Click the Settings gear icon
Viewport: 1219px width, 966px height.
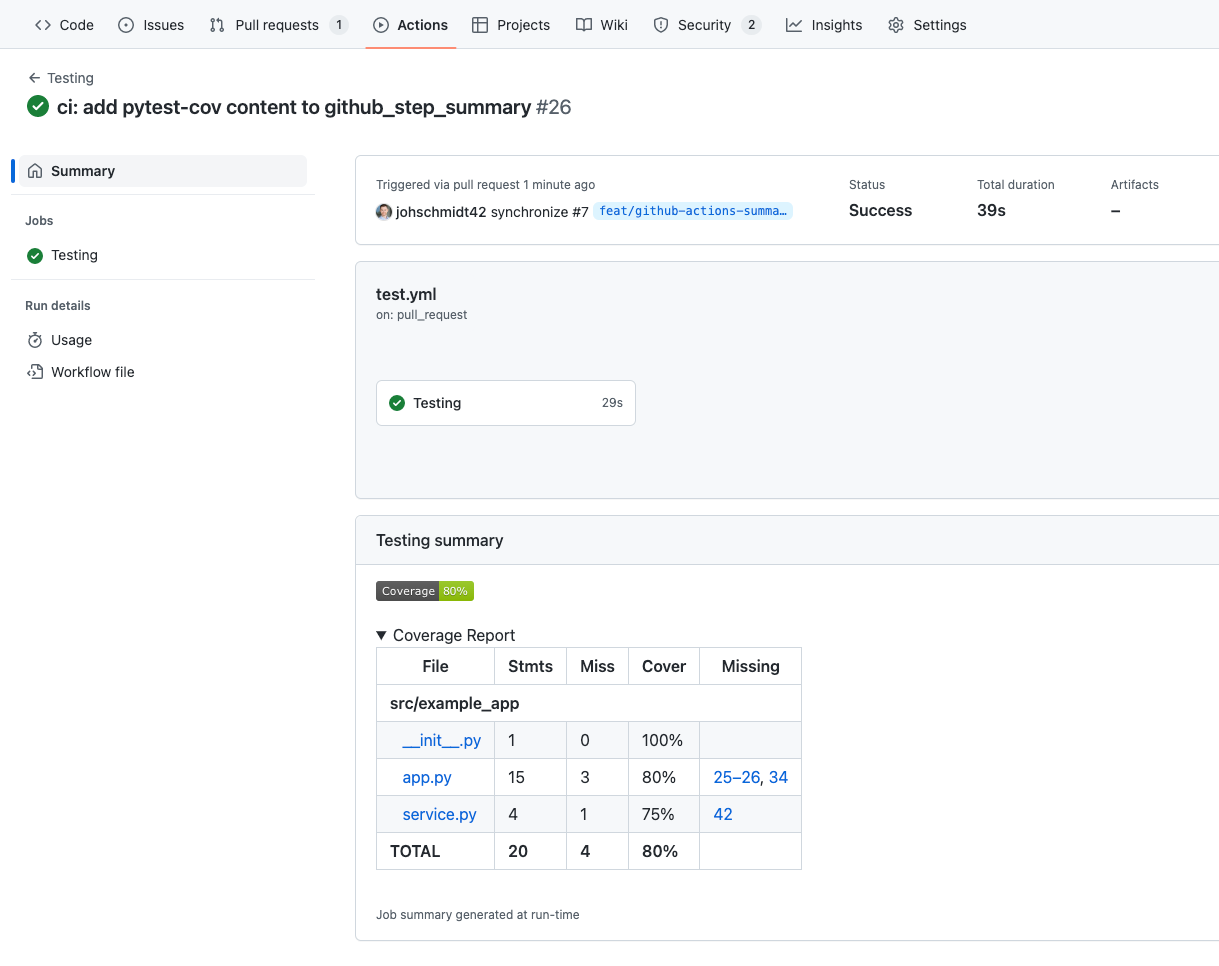pyautogui.click(x=896, y=25)
